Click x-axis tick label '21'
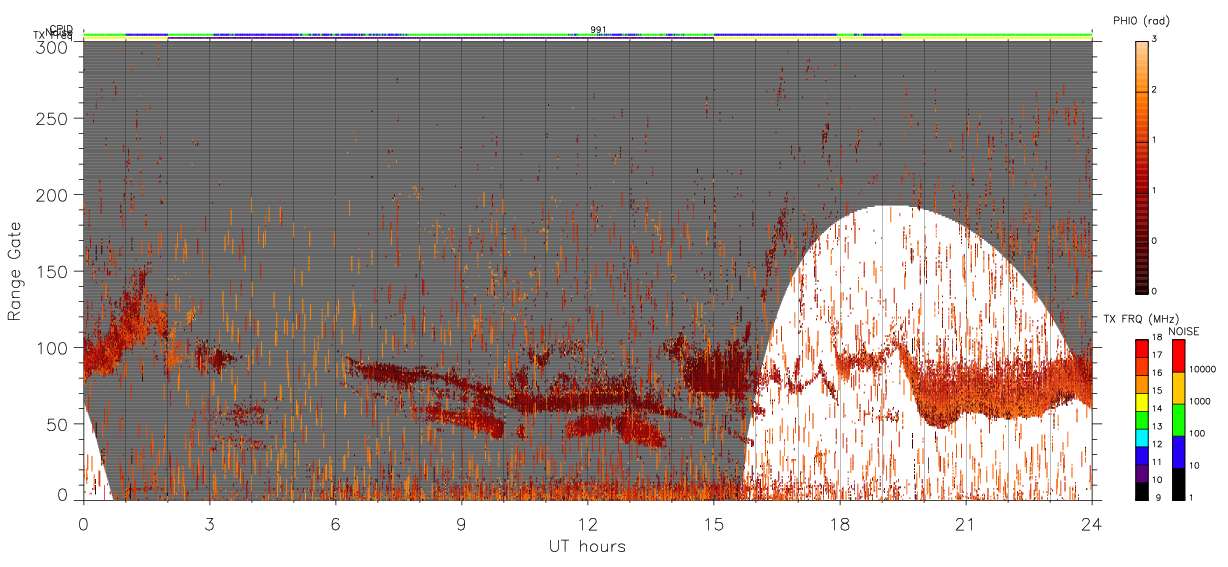The width and height of the screenshot is (1228, 567). click(965, 523)
